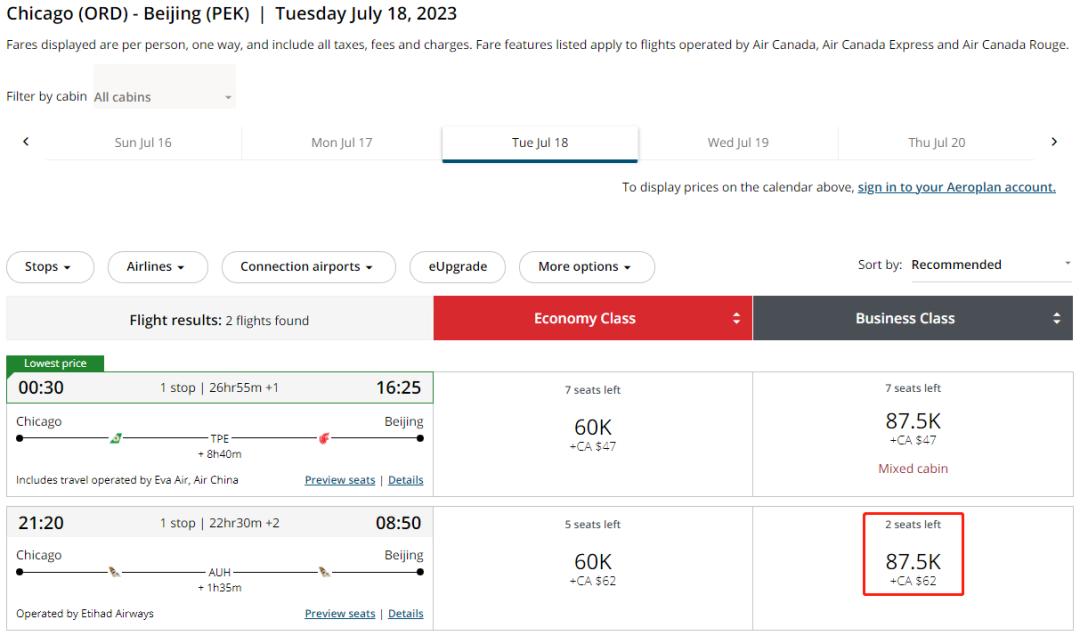Open the Connection airports filter
Viewport: 1080px width, 636px height.
pyautogui.click(x=305, y=267)
